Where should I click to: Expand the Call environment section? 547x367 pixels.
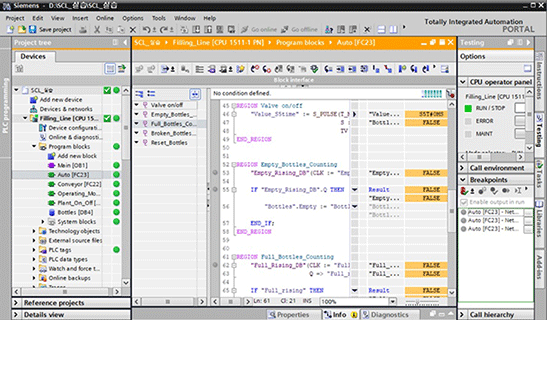pos(462,168)
